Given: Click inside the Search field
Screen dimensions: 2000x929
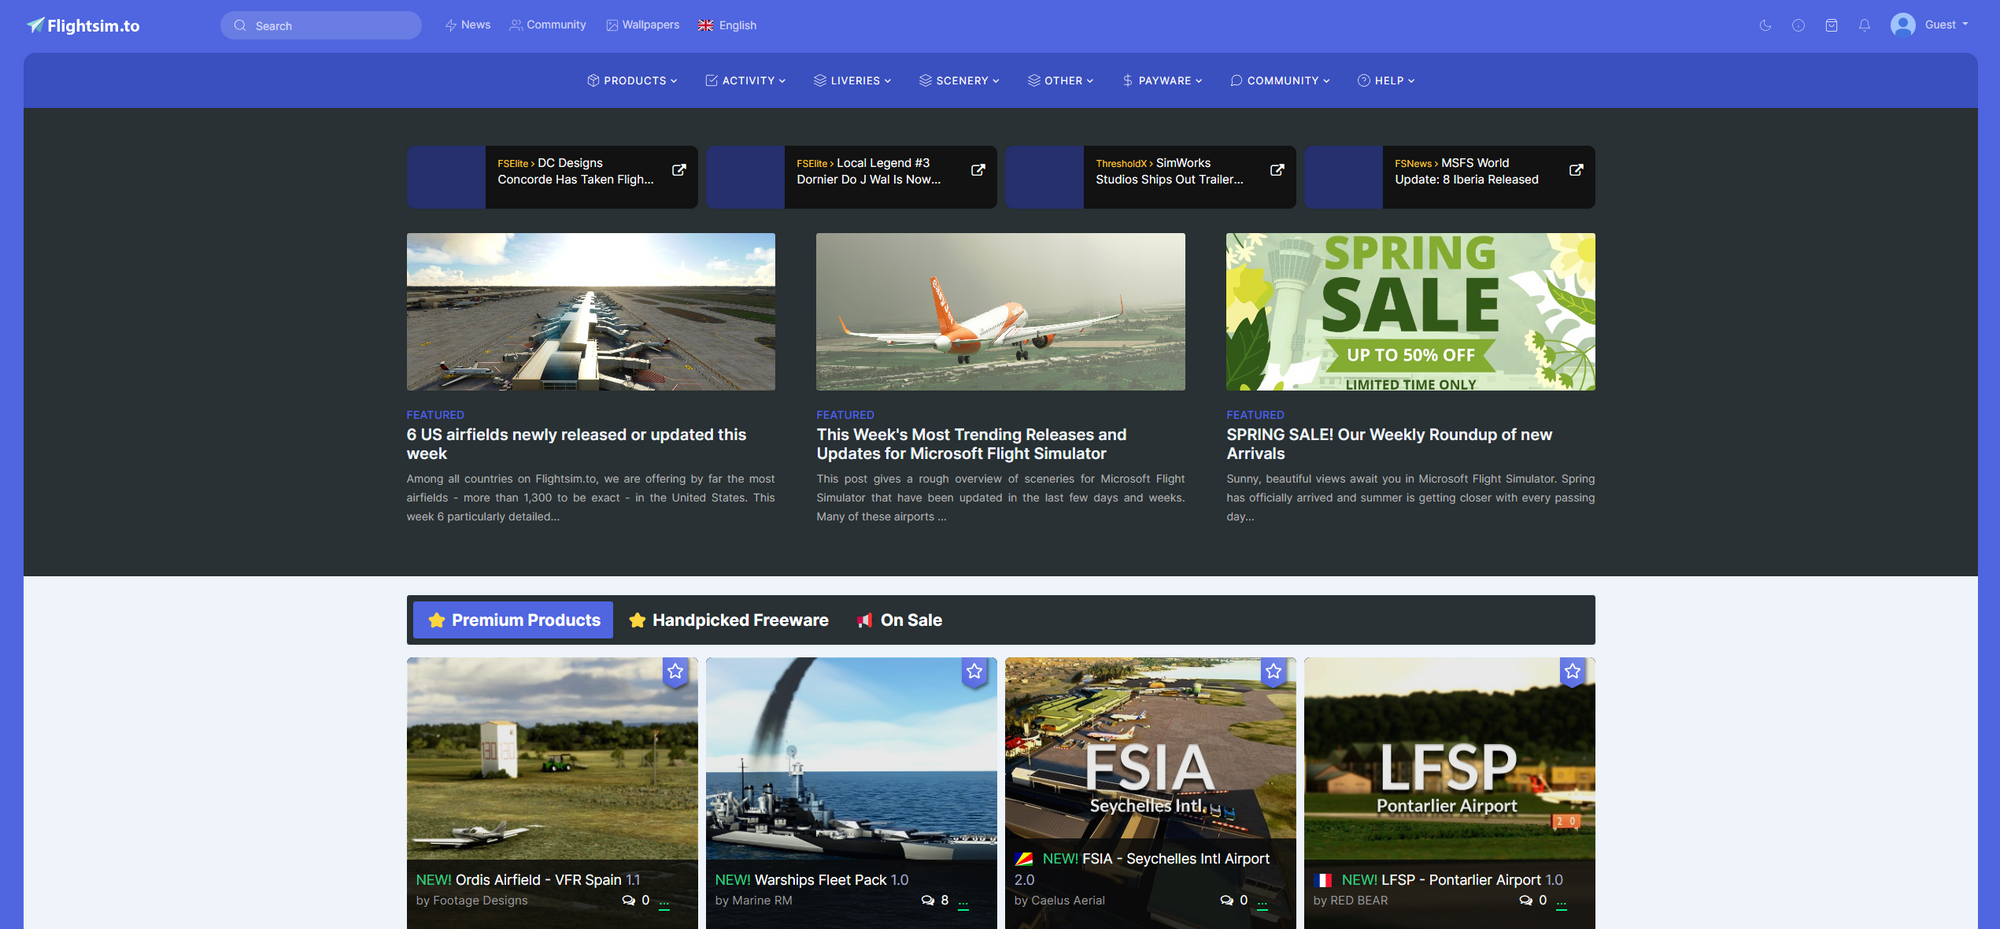Looking at the screenshot, I should coord(321,25).
